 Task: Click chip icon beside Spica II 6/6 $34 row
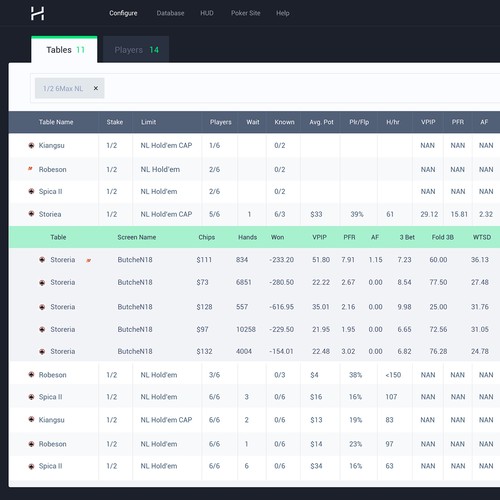point(31,466)
